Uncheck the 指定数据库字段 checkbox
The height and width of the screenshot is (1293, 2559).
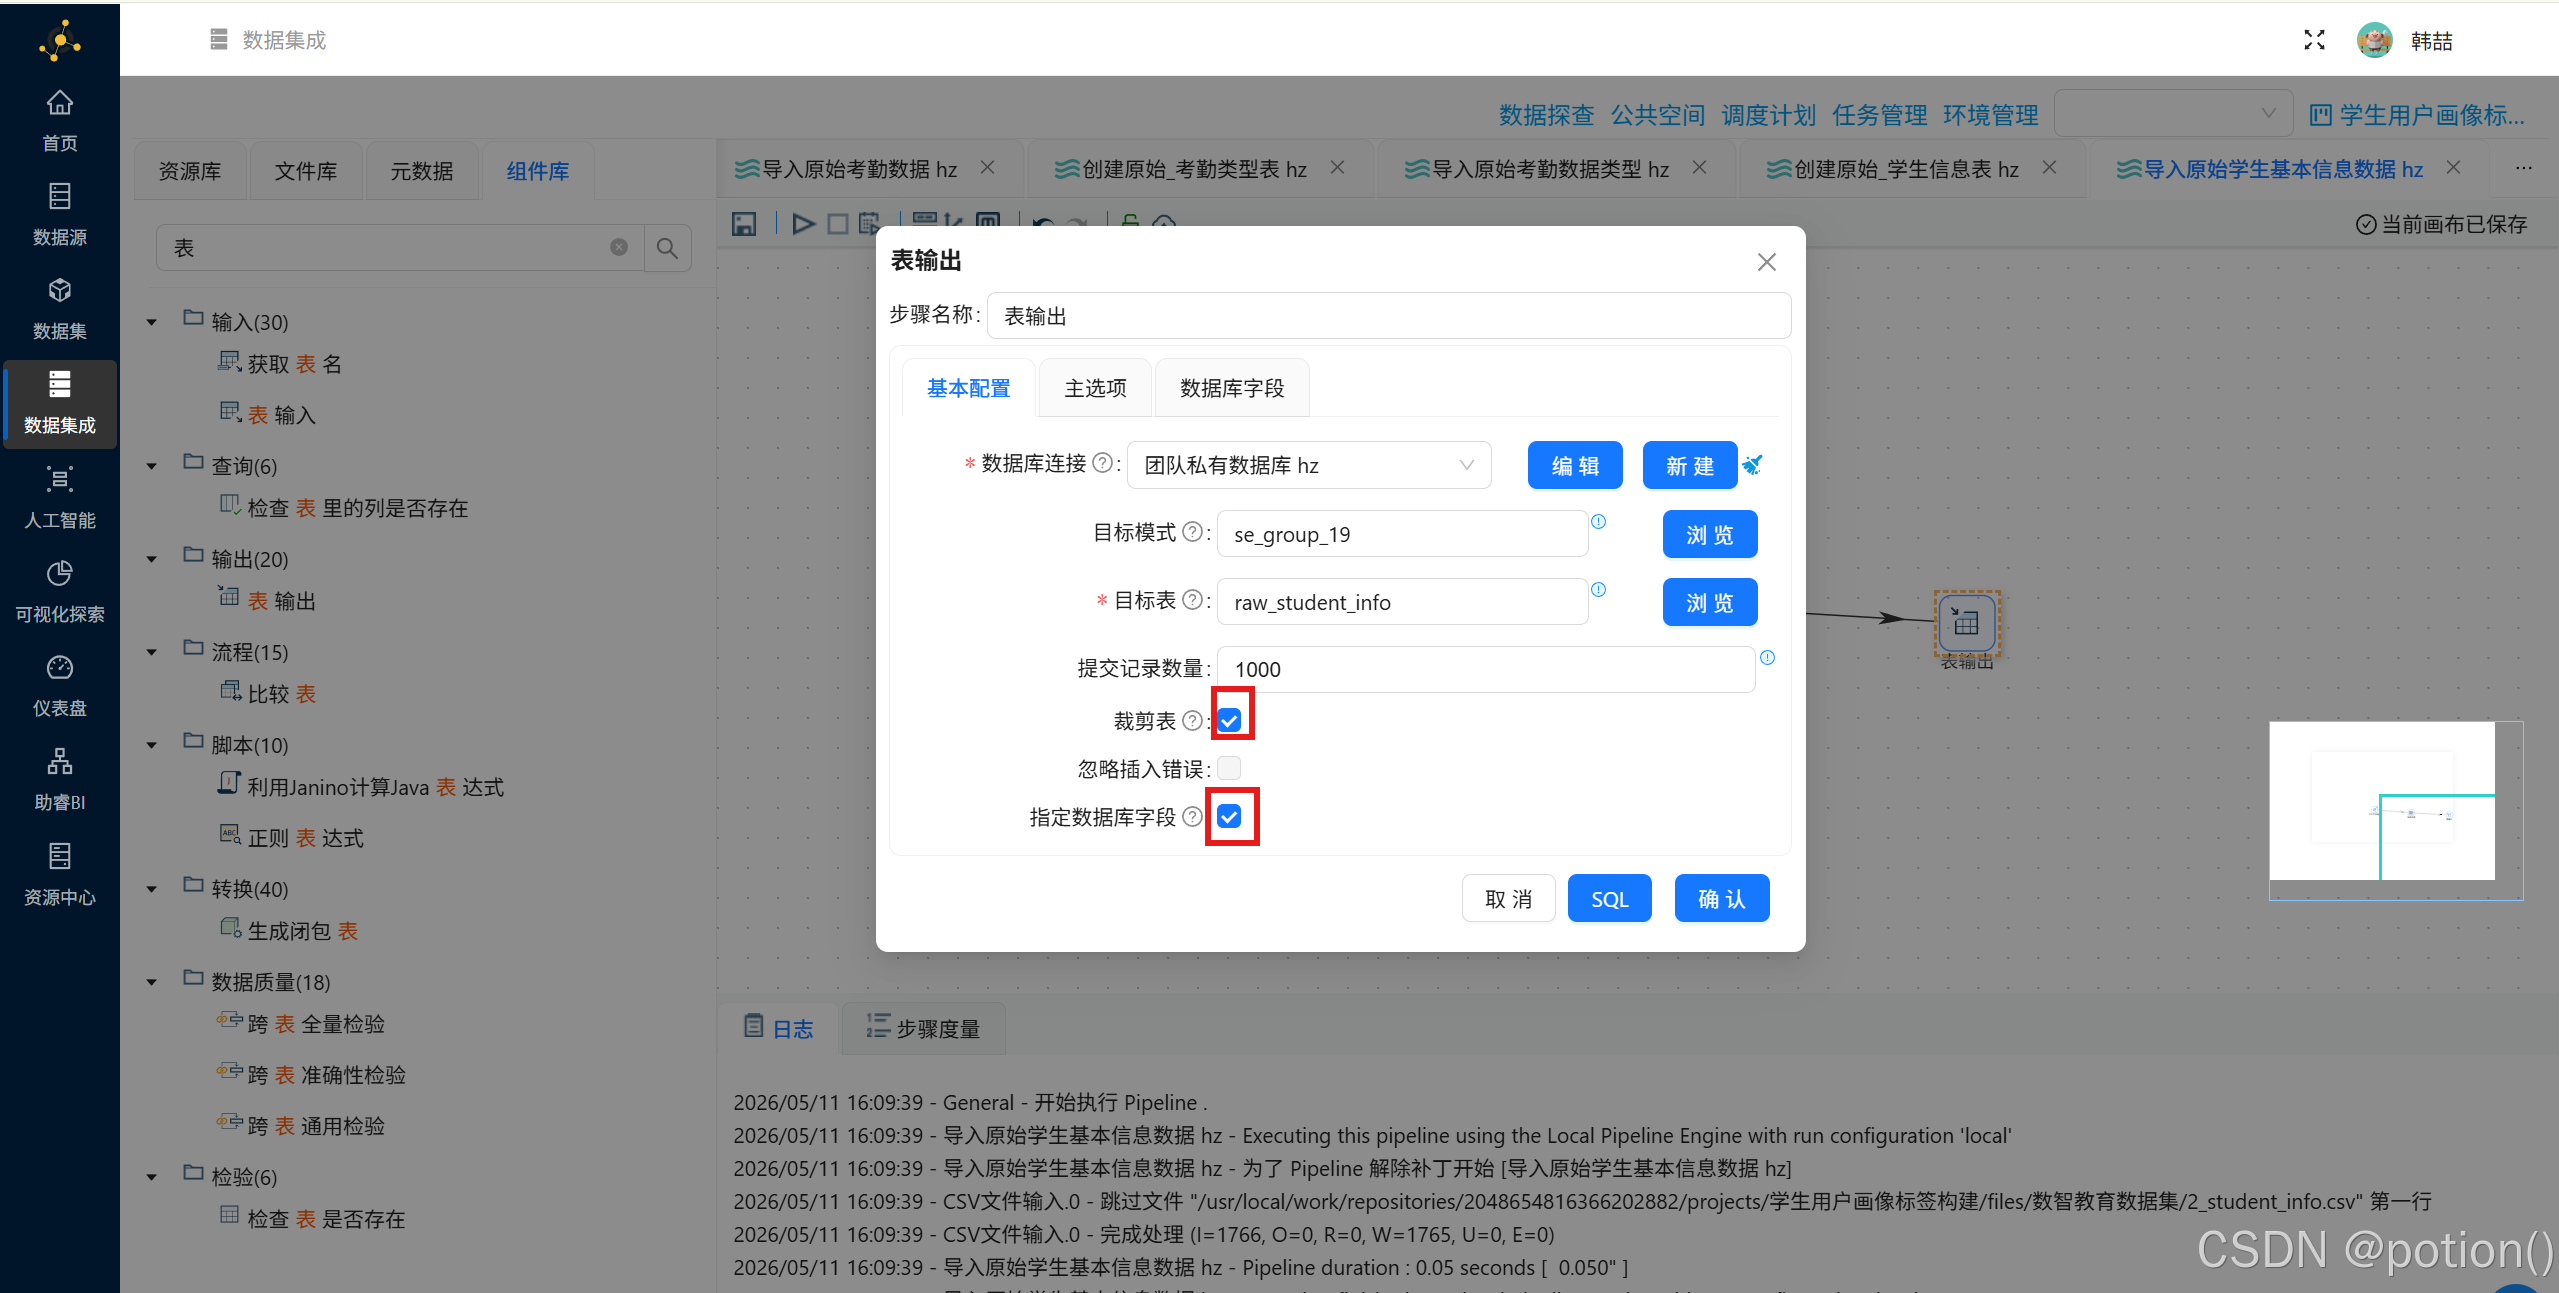1230,817
